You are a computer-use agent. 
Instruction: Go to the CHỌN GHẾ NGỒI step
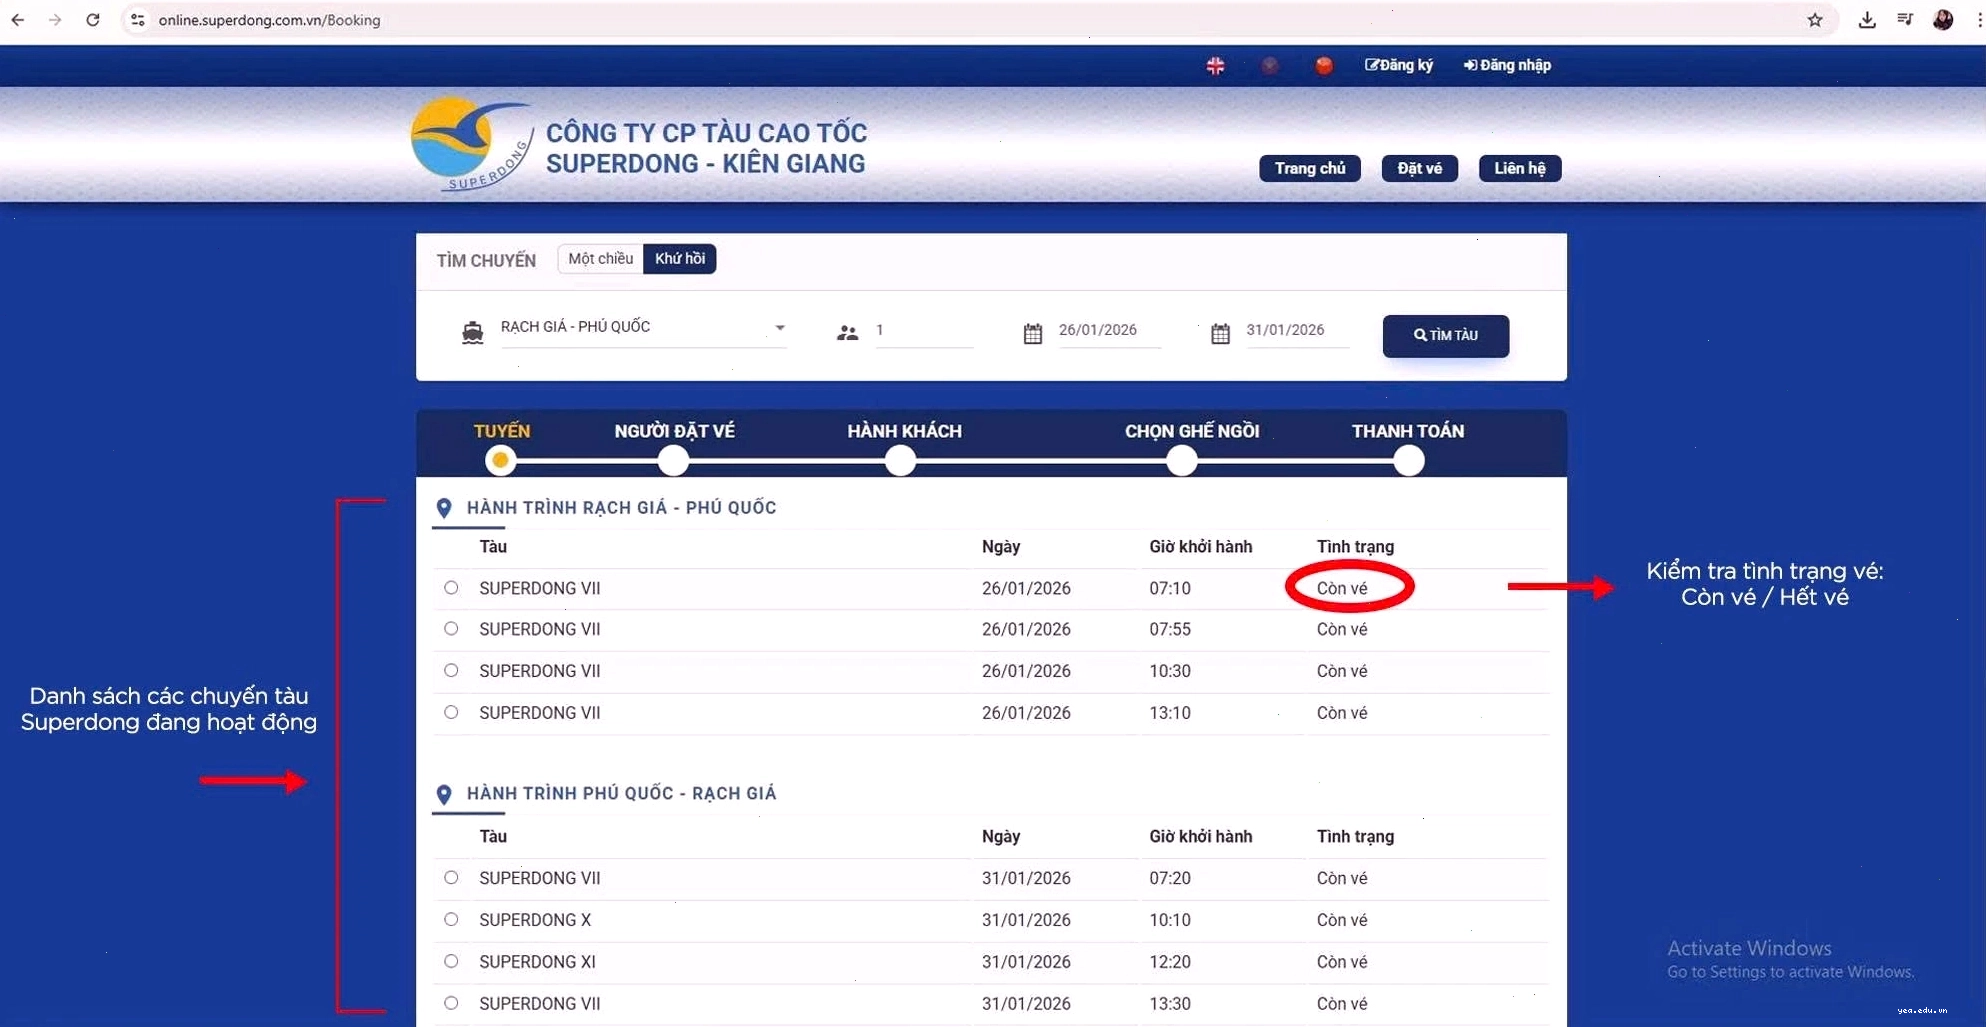click(1182, 461)
